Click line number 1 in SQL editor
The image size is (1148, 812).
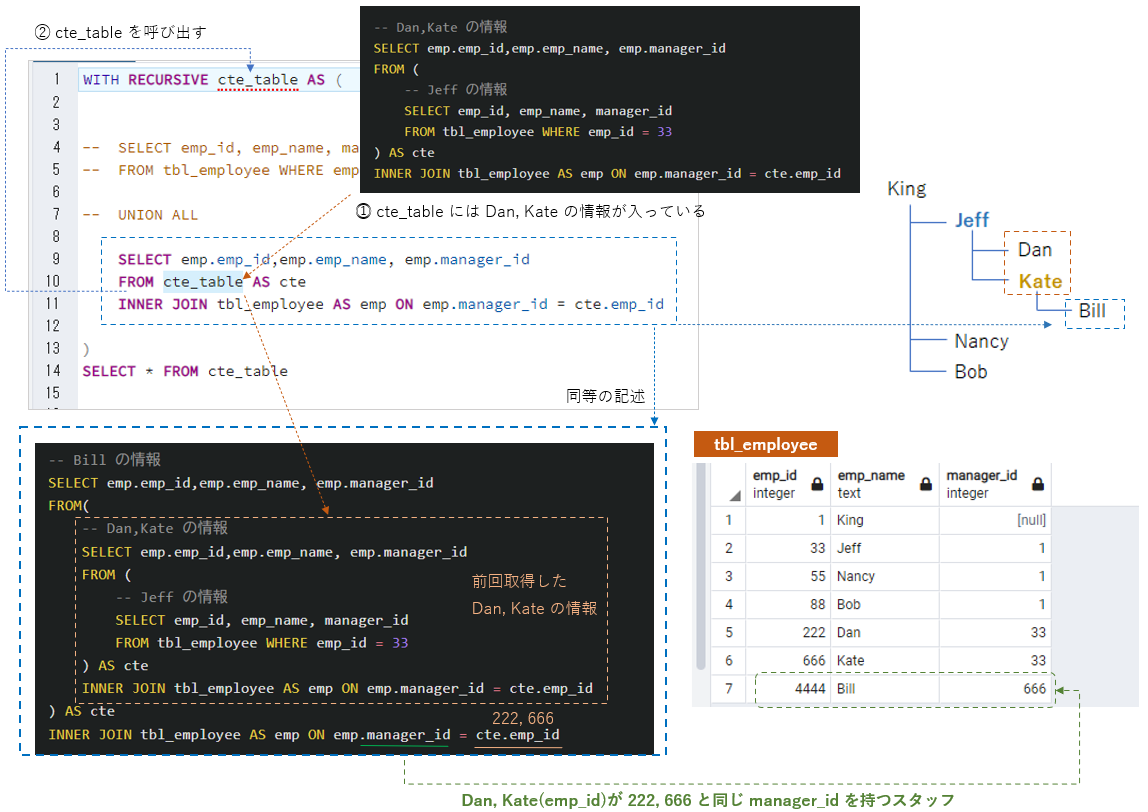tap(56, 78)
